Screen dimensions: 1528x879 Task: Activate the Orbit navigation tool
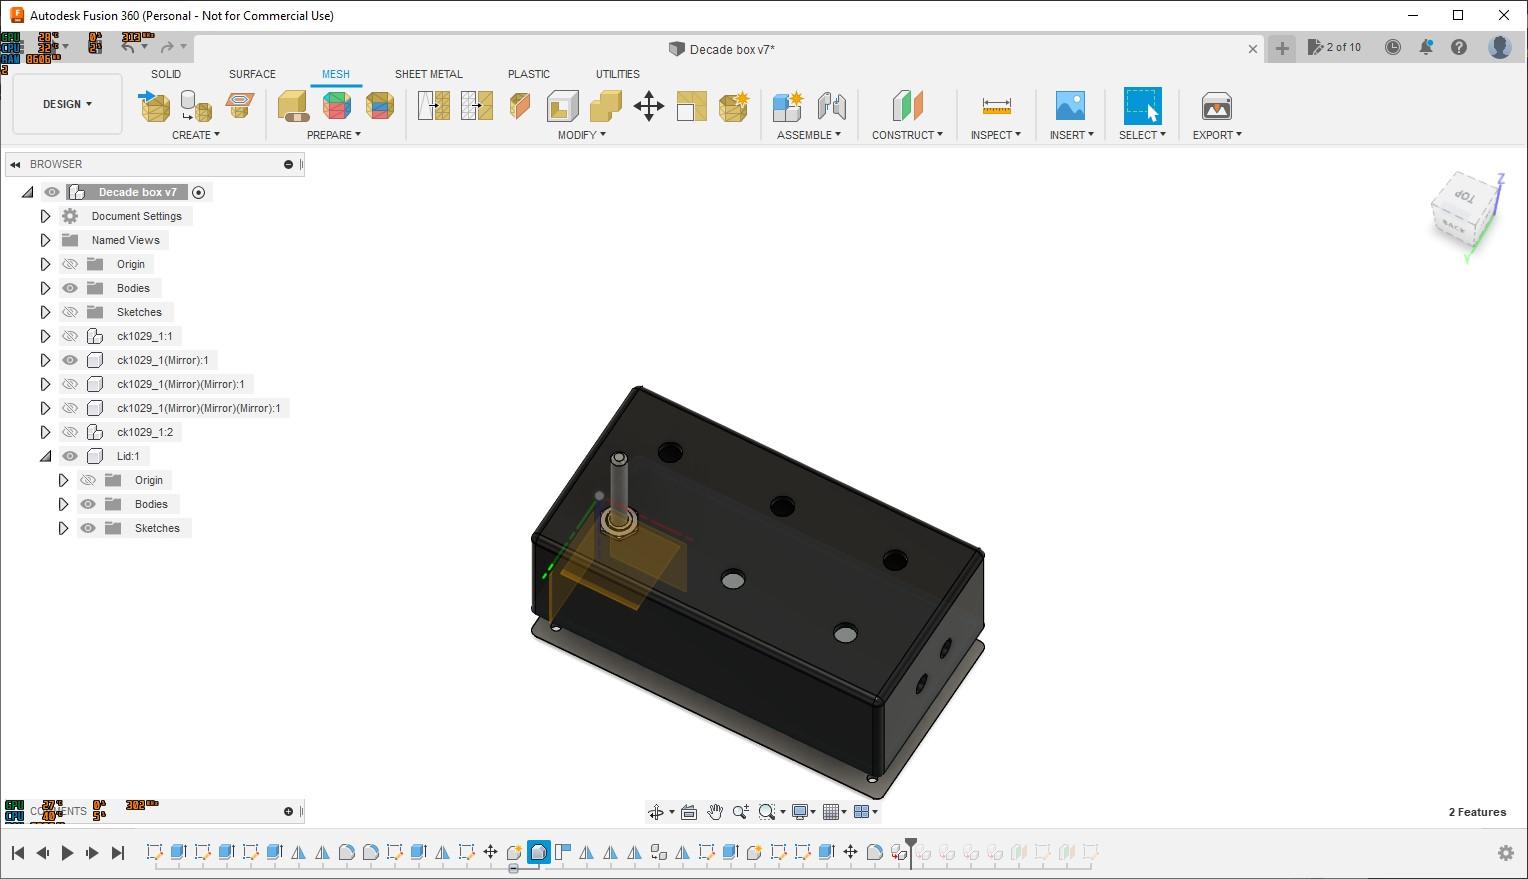tap(656, 812)
